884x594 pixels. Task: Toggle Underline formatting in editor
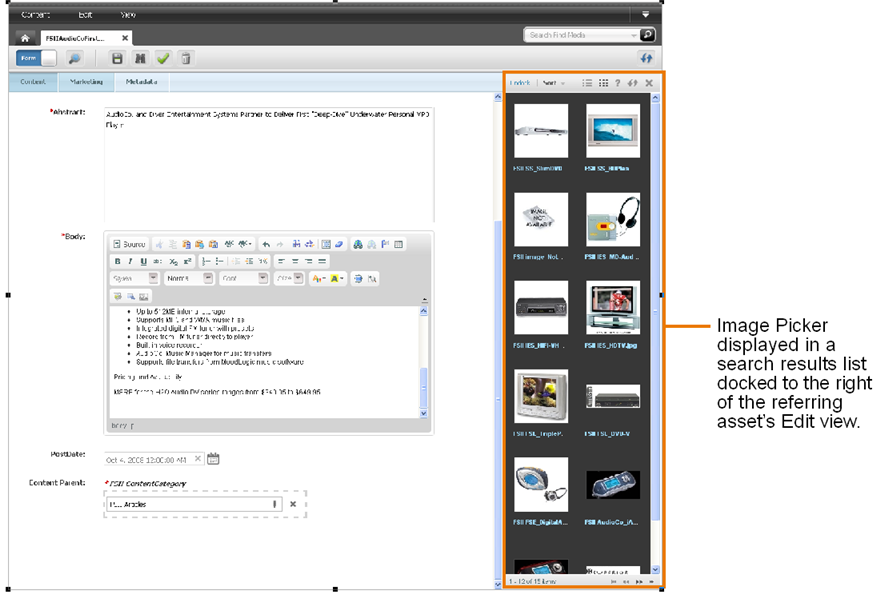pos(143,261)
